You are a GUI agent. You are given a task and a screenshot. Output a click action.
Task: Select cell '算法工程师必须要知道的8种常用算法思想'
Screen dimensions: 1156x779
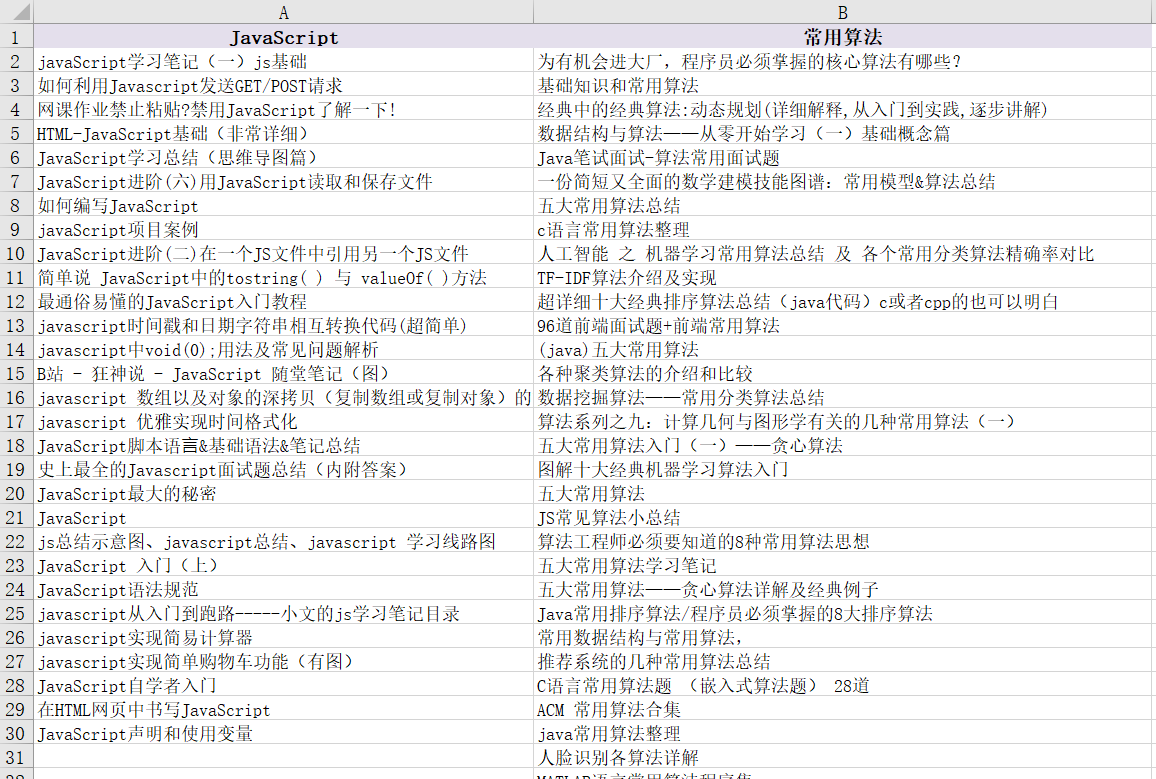(x=843, y=541)
